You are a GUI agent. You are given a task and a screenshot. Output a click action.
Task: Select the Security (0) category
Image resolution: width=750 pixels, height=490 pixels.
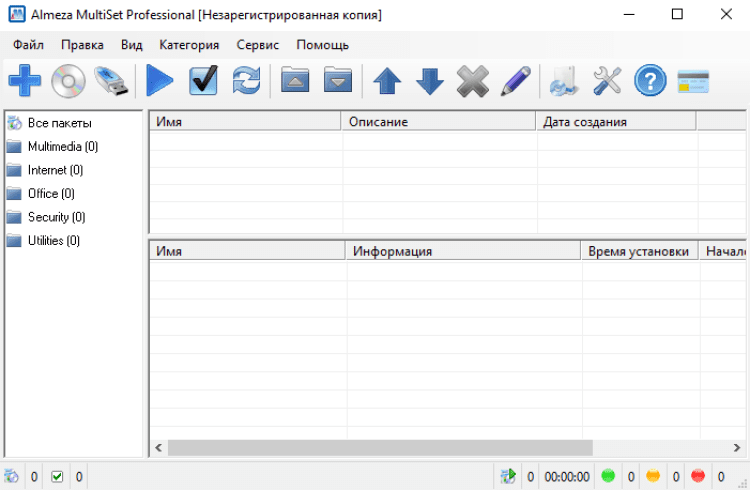click(56, 217)
